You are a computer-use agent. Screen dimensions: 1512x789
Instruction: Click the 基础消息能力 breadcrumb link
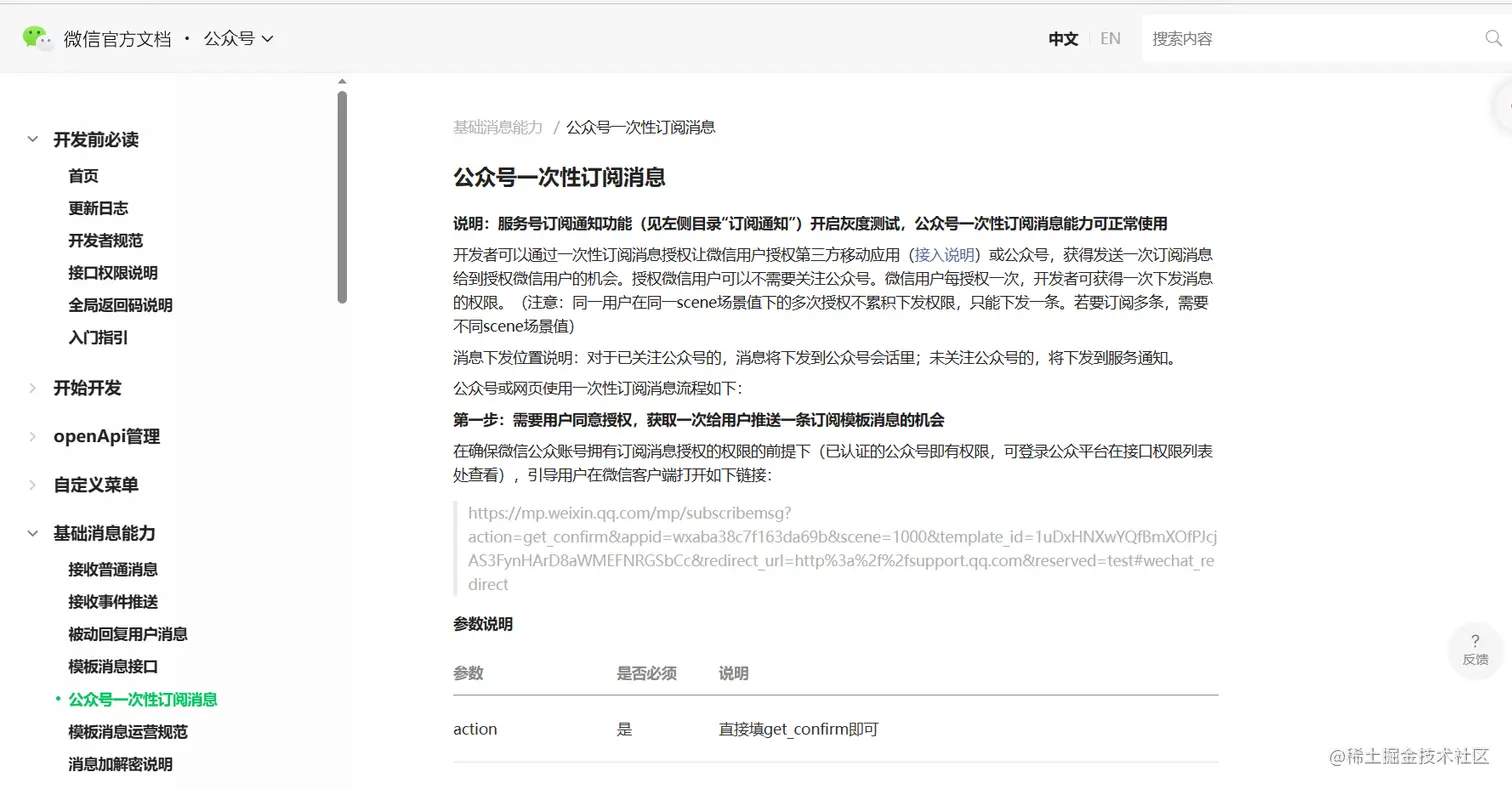click(498, 127)
